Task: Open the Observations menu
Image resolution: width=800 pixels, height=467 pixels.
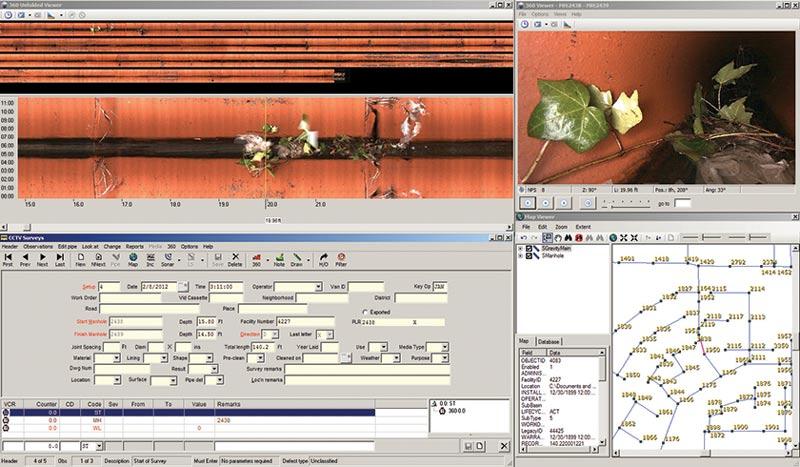Action: [x=39, y=246]
